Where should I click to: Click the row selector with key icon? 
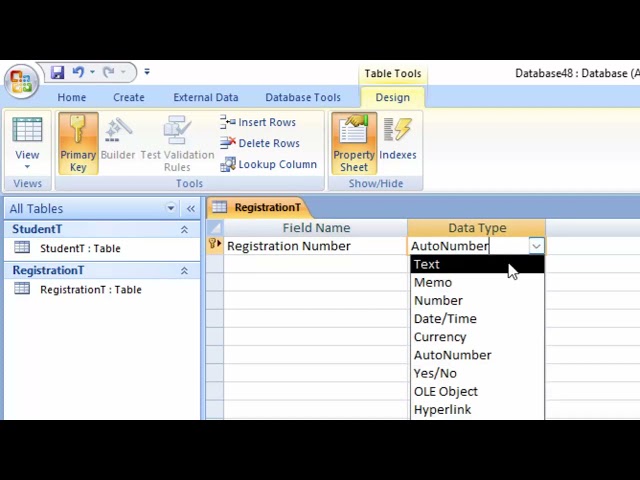pyautogui.click(x=215, y=245)
